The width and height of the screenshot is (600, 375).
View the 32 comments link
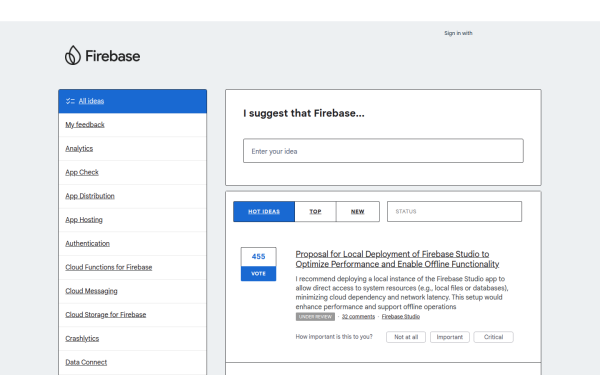[x=358, y=316]
